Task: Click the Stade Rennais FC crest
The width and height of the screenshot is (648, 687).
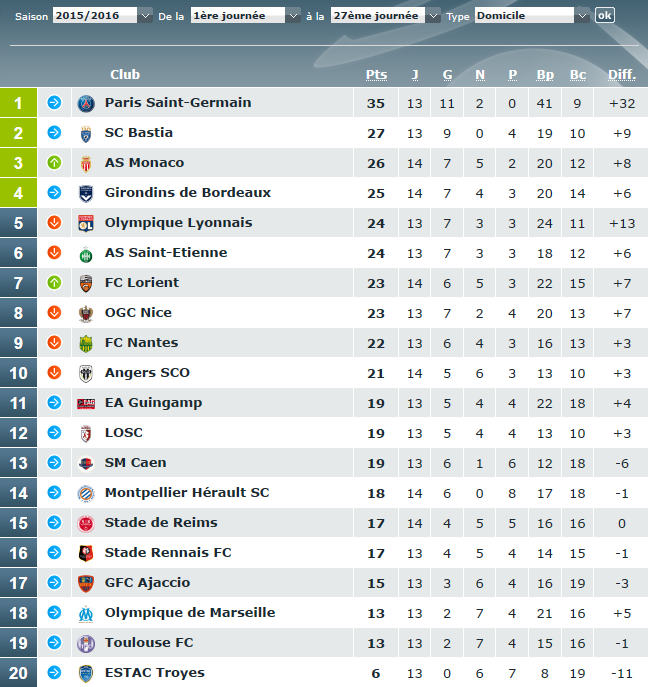Action: (x=86, y=553)
